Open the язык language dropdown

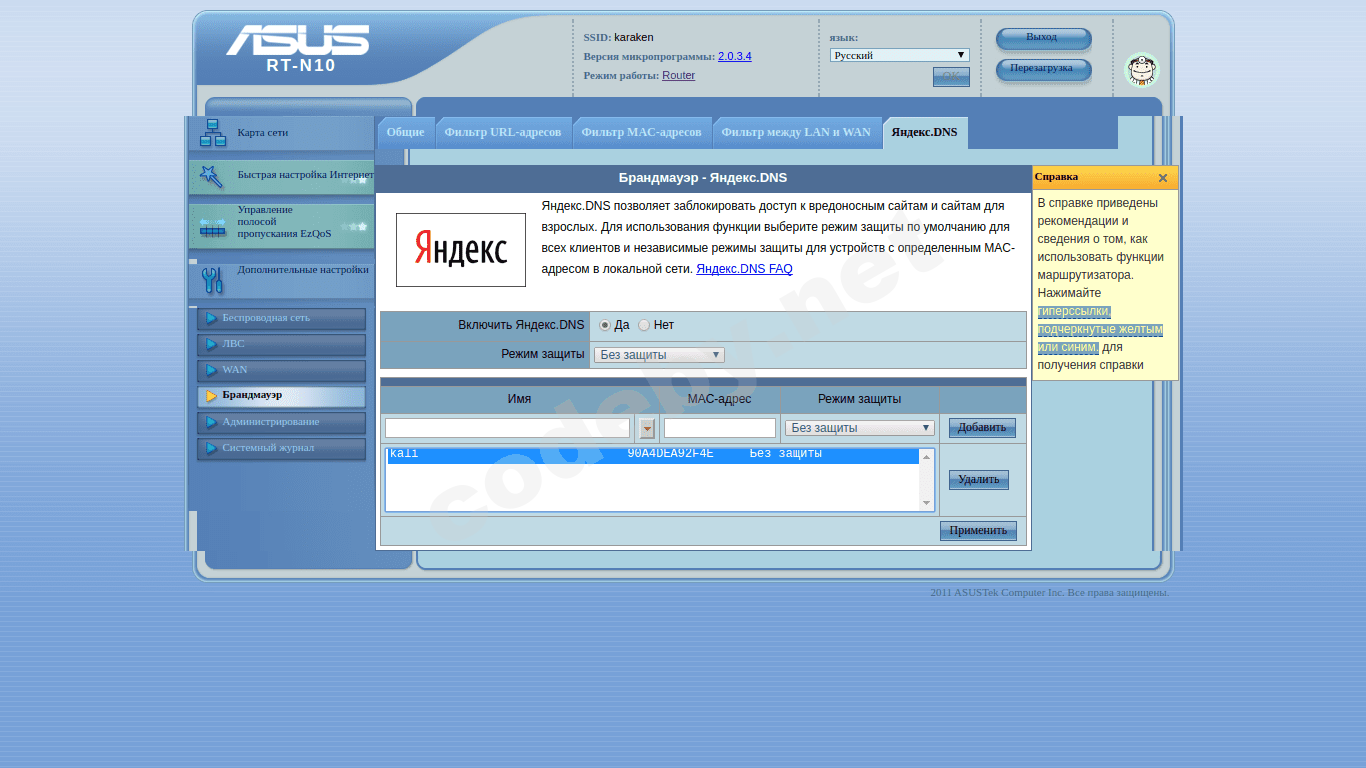point(900,55)
